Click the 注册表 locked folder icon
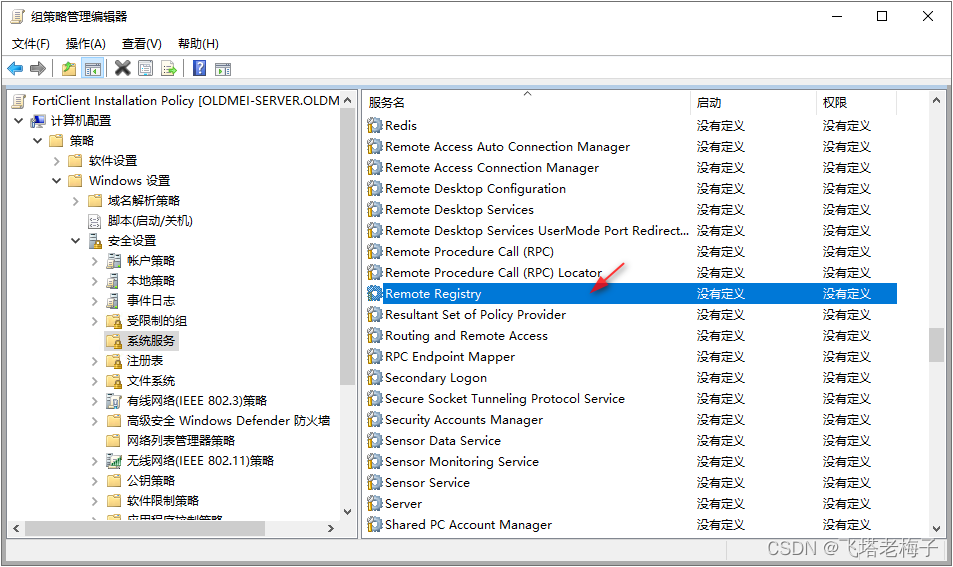 coord(114,362)
